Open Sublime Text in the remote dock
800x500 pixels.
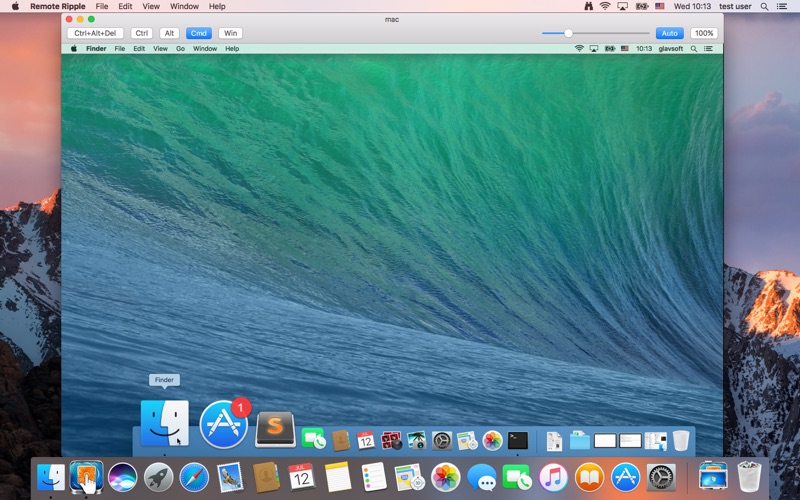[276, 430]
